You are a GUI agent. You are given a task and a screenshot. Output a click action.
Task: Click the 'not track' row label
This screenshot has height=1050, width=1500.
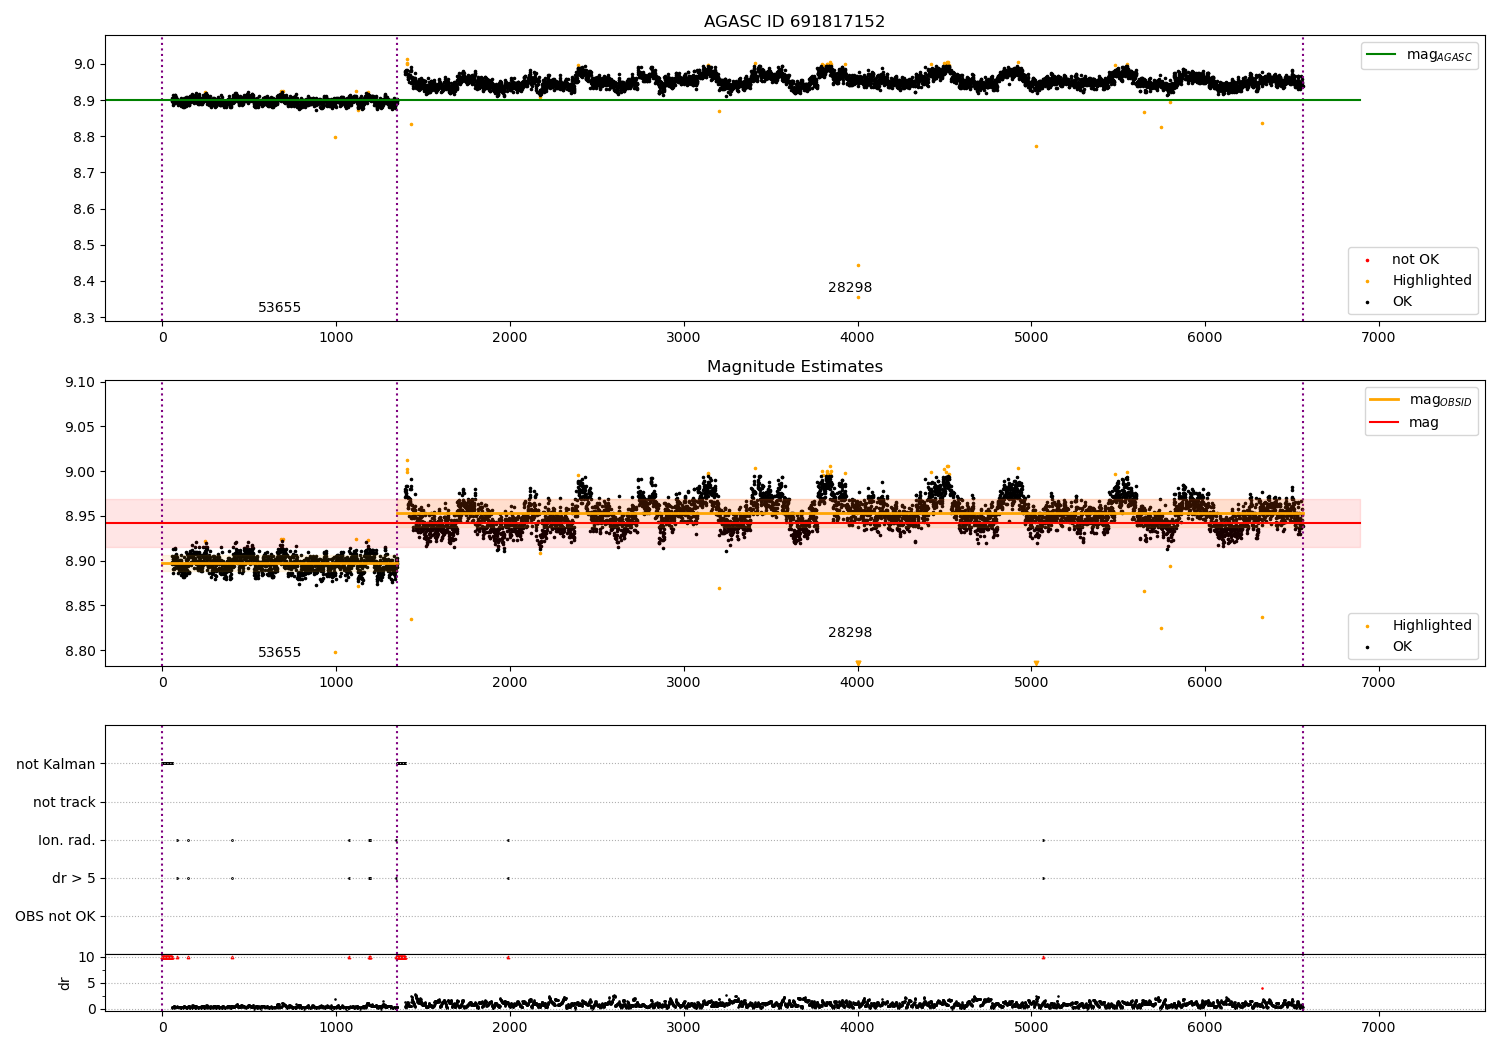64,802
